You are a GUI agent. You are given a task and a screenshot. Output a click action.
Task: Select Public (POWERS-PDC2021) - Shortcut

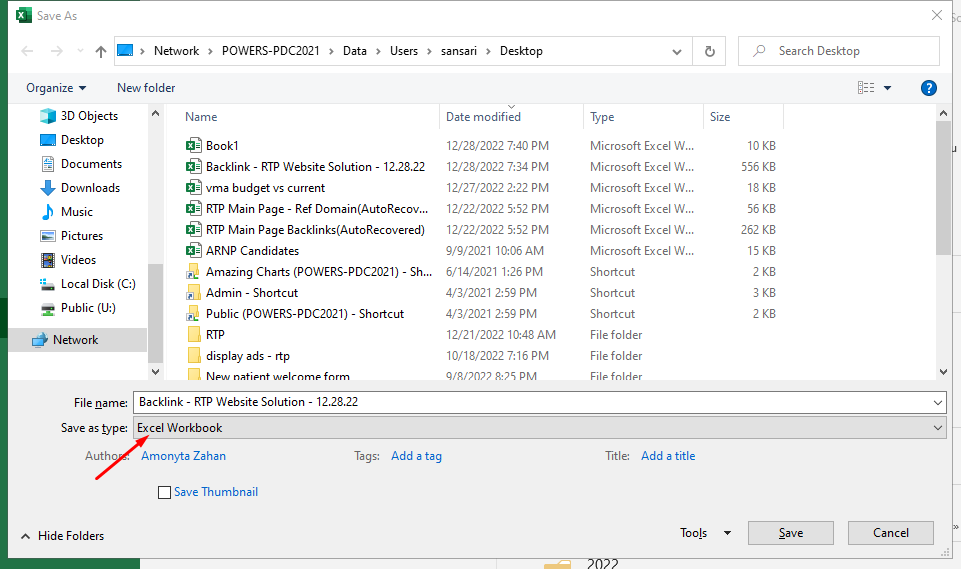click(305, 313)
